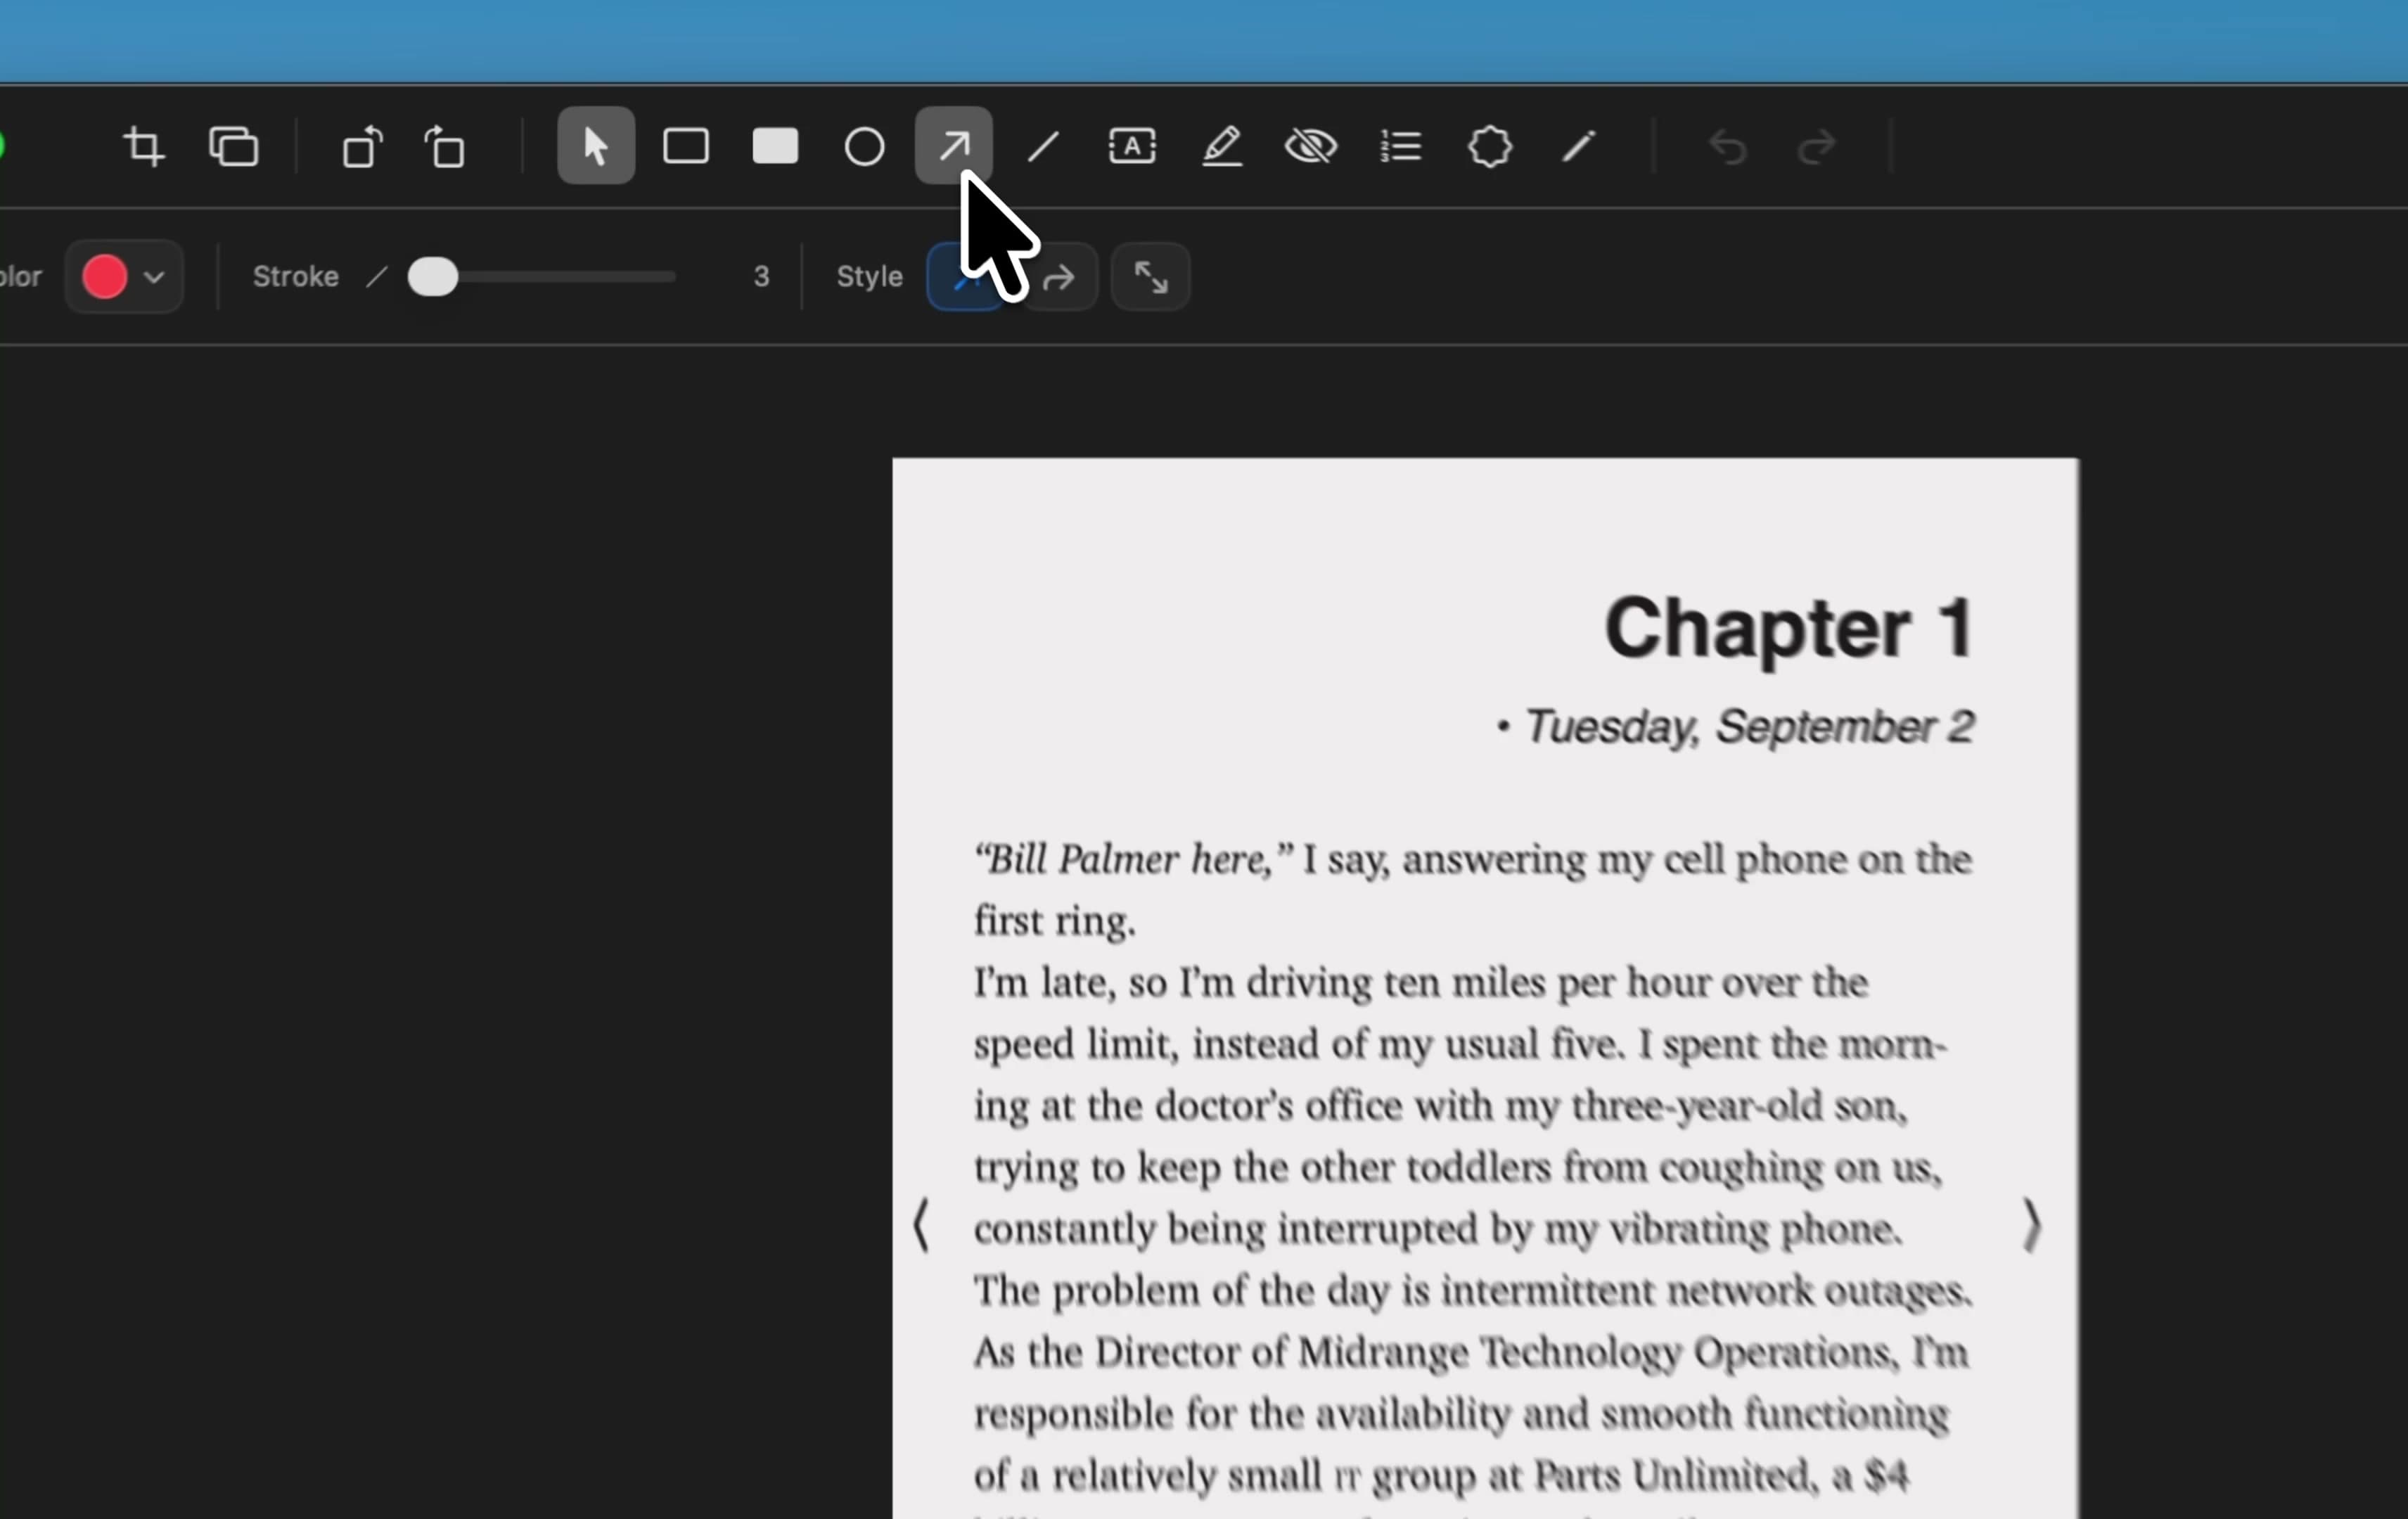
Task: Go to next page in document
Action: coord(2031,1225)
